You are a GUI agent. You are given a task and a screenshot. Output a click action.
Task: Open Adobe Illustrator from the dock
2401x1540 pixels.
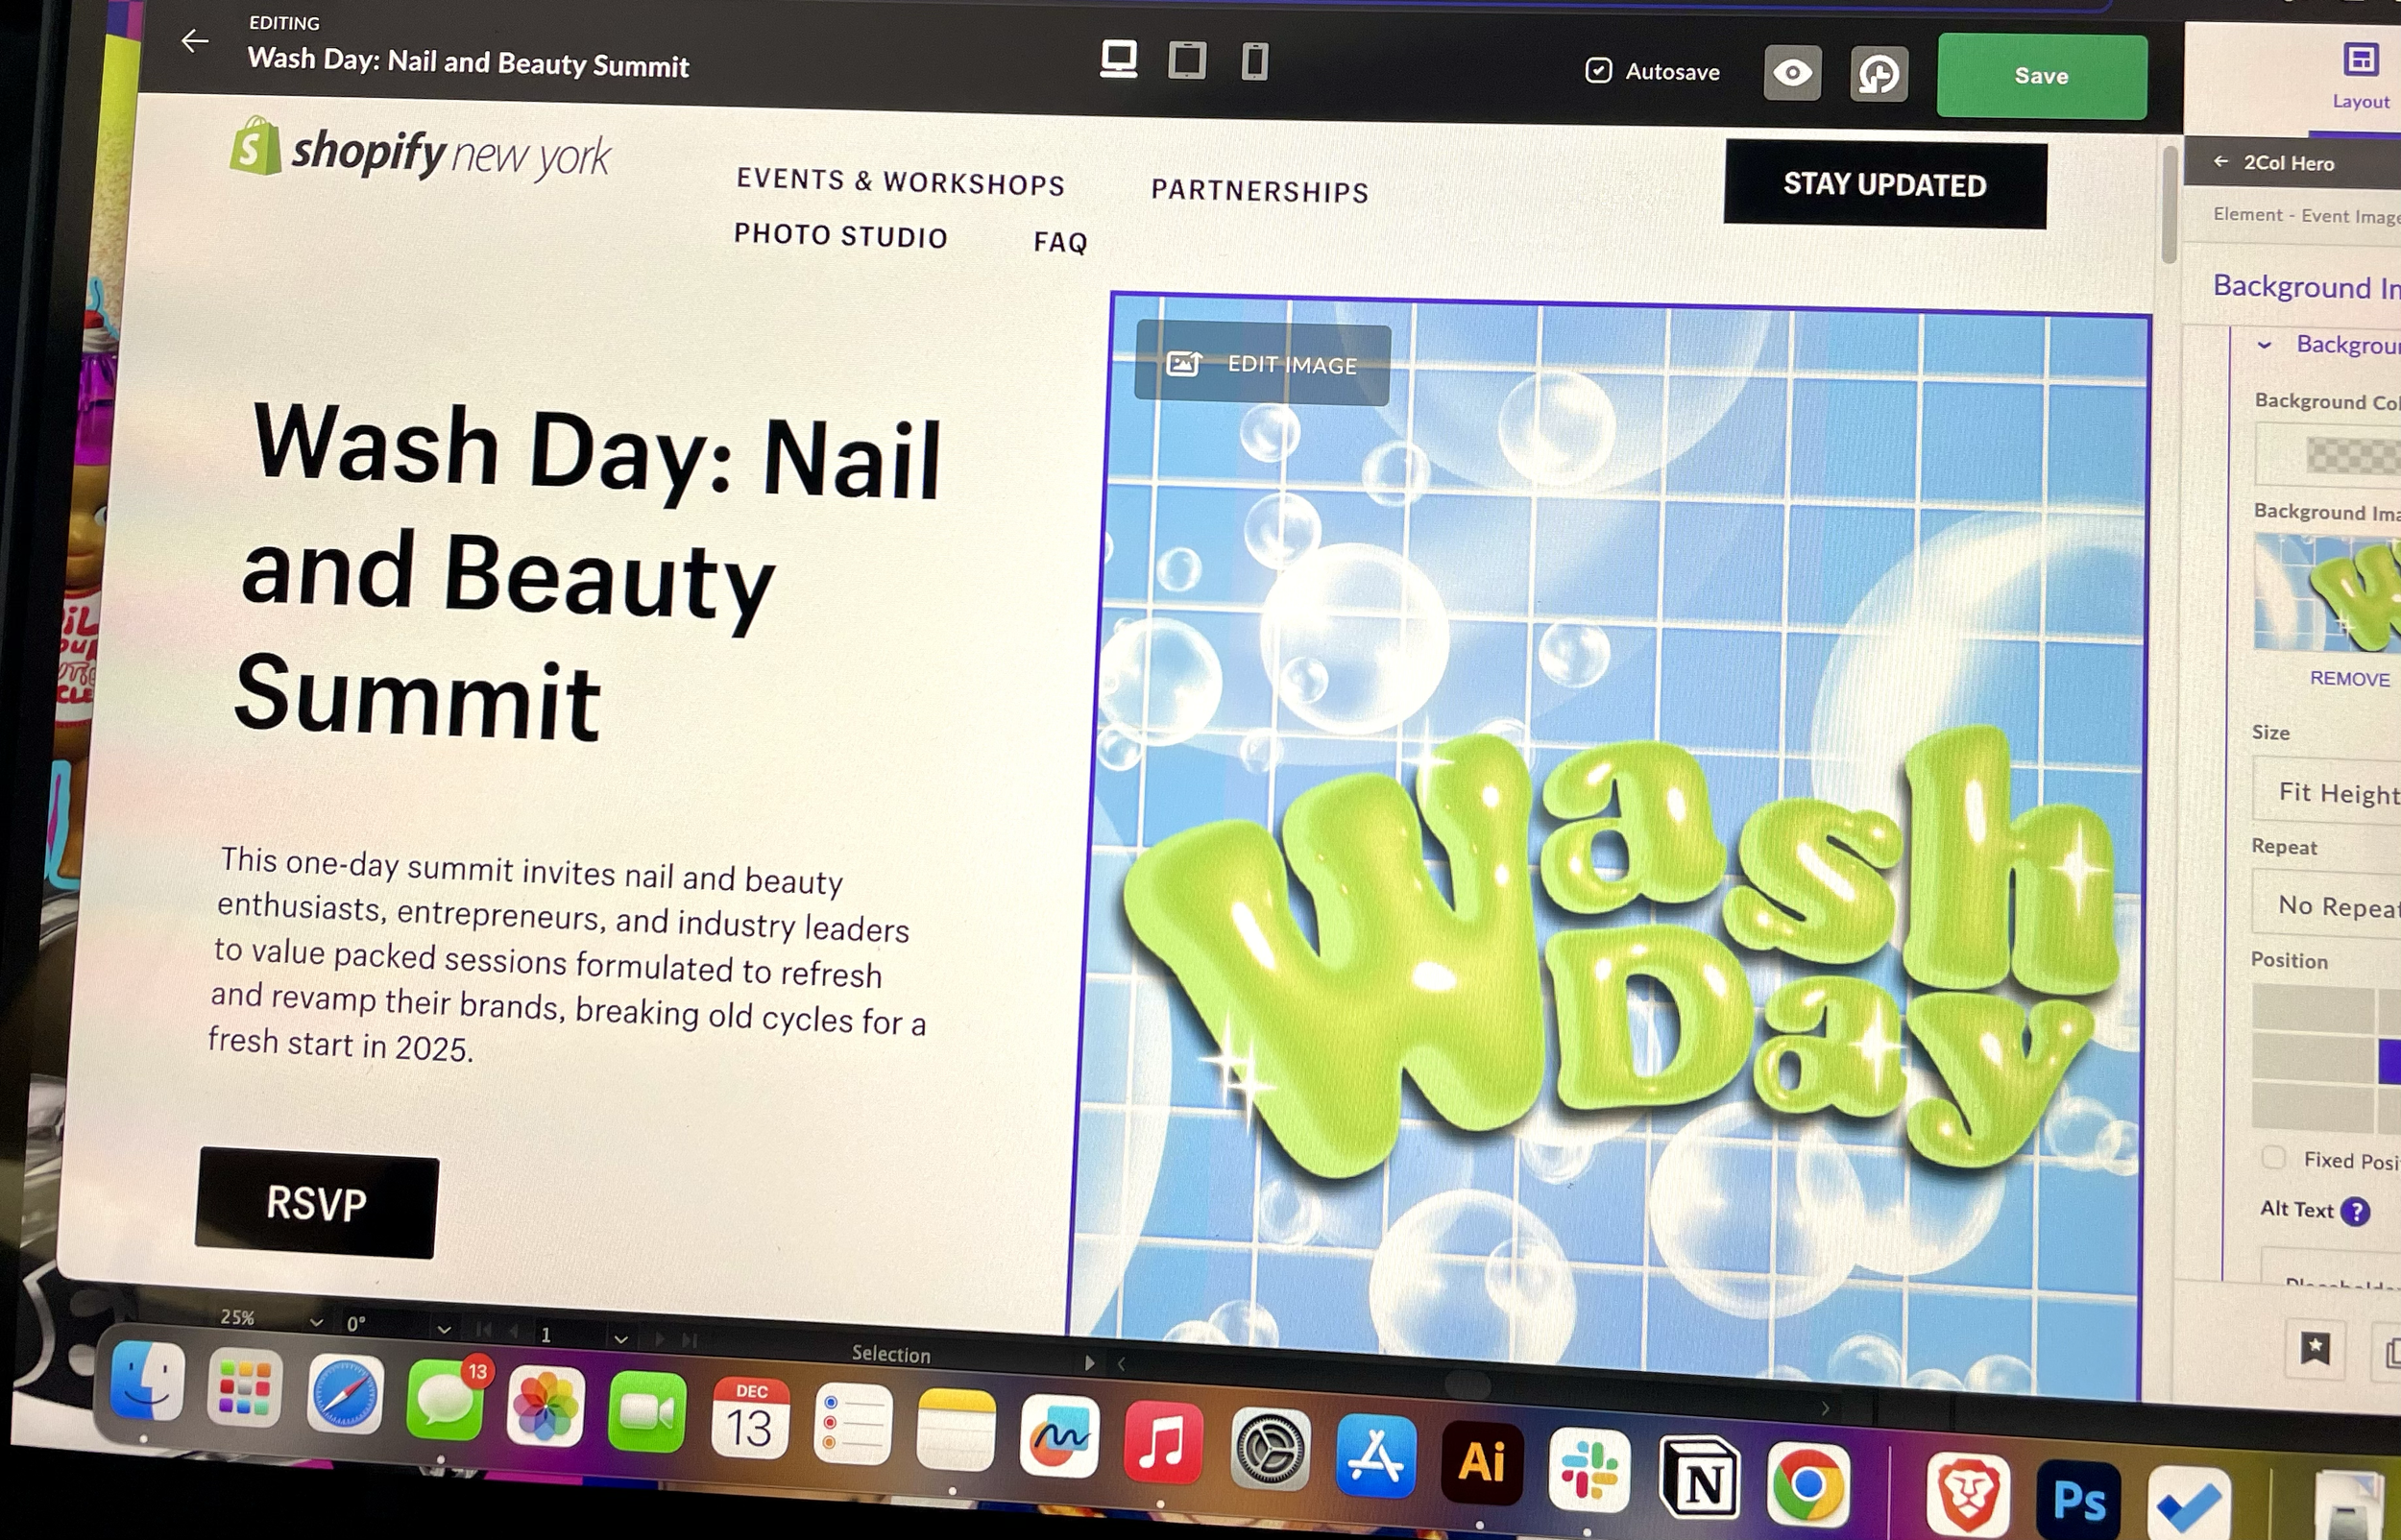(x=1481, y=1464)
